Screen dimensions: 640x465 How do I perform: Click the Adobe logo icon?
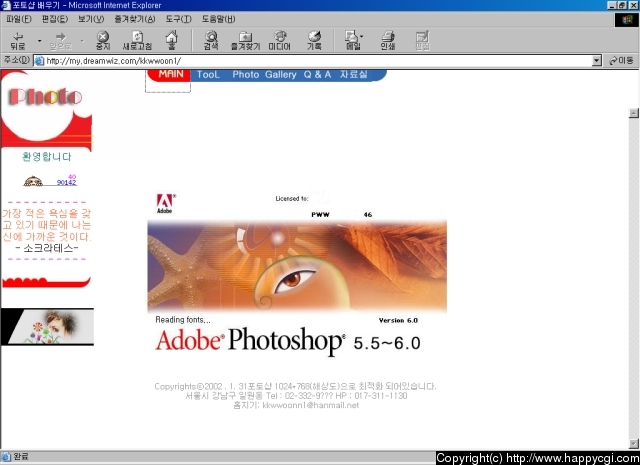pos(165,203)
